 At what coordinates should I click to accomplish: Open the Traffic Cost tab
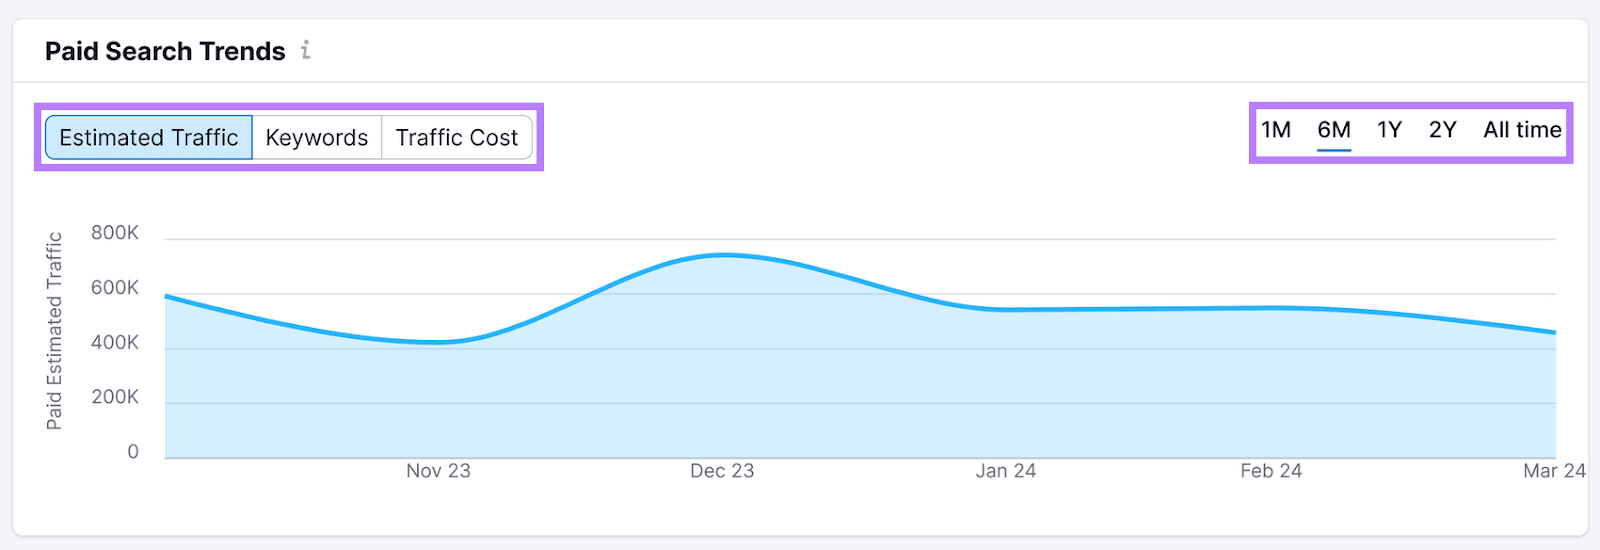[457, 138]
